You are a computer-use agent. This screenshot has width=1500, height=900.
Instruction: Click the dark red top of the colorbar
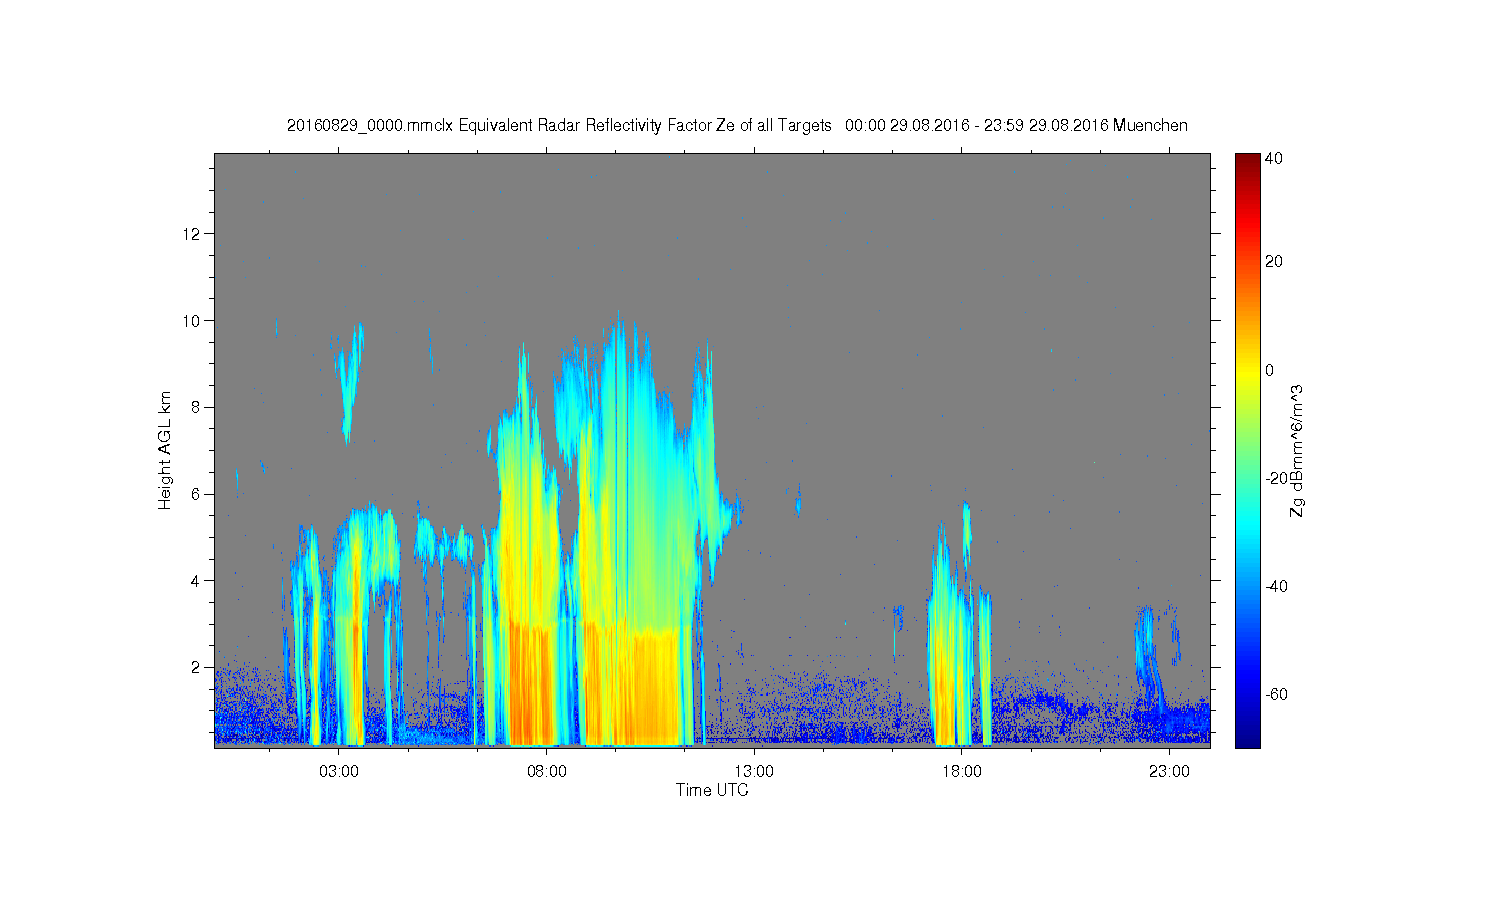(1247, 160)
